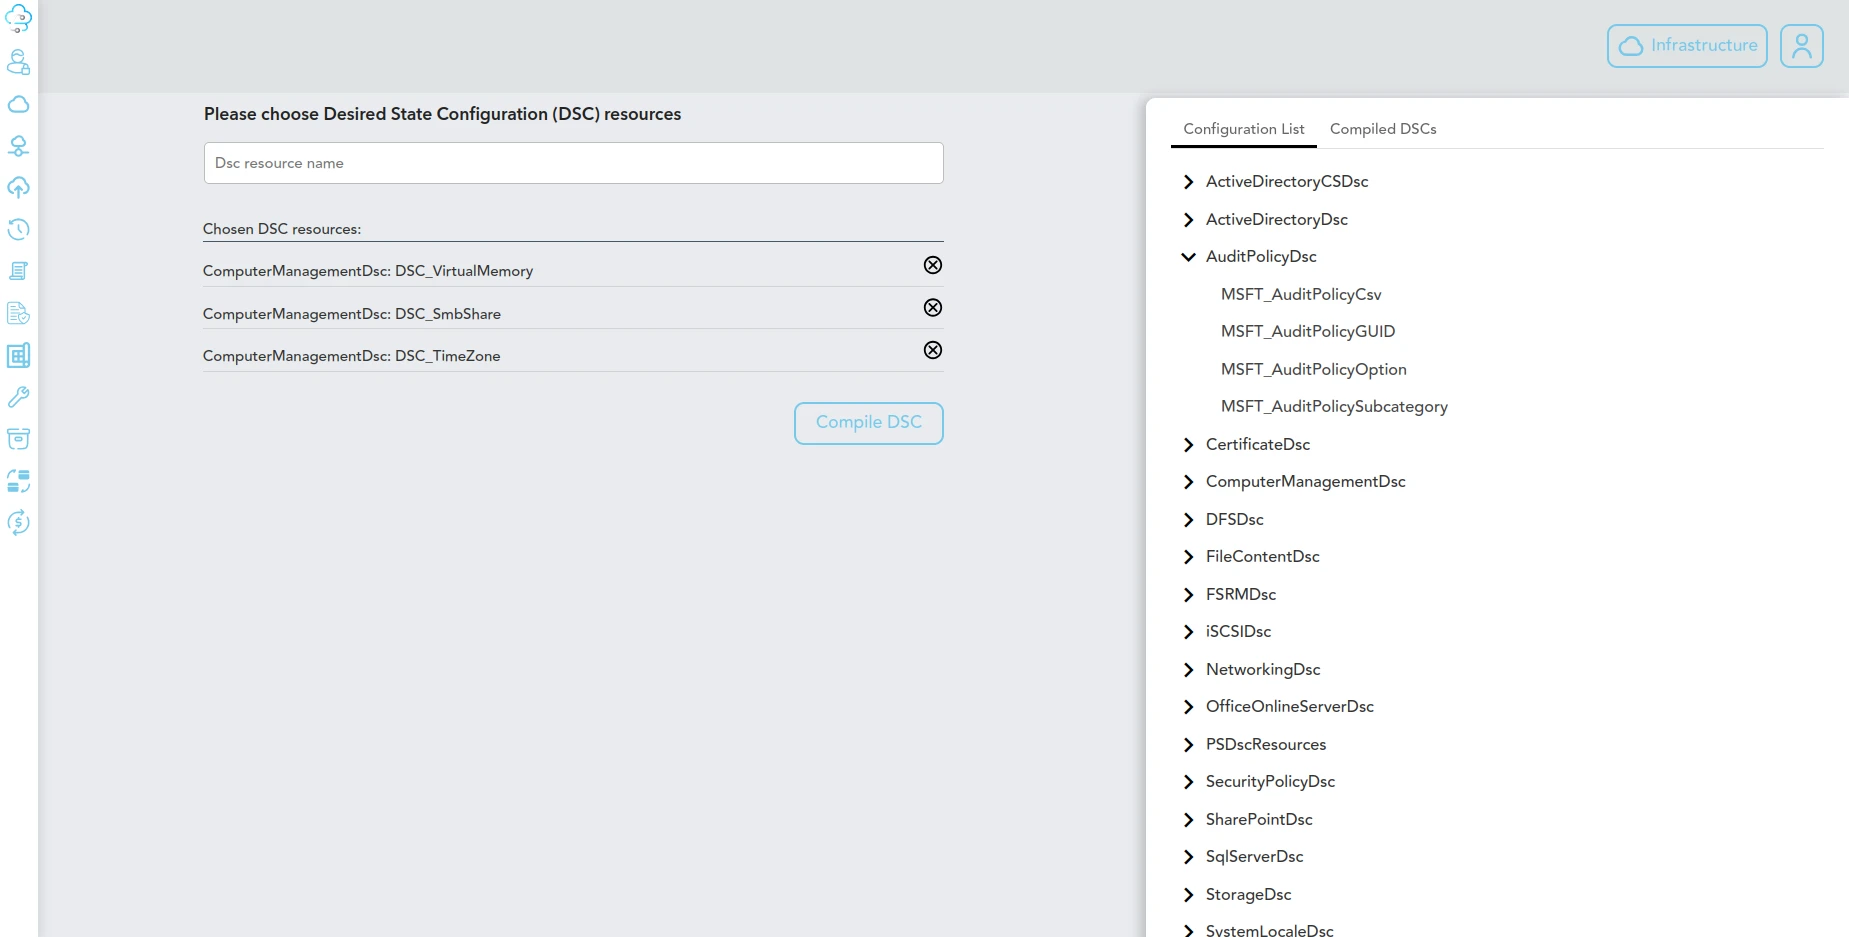Click the cloud logo at the sidebar top

[x=18, y=18]
